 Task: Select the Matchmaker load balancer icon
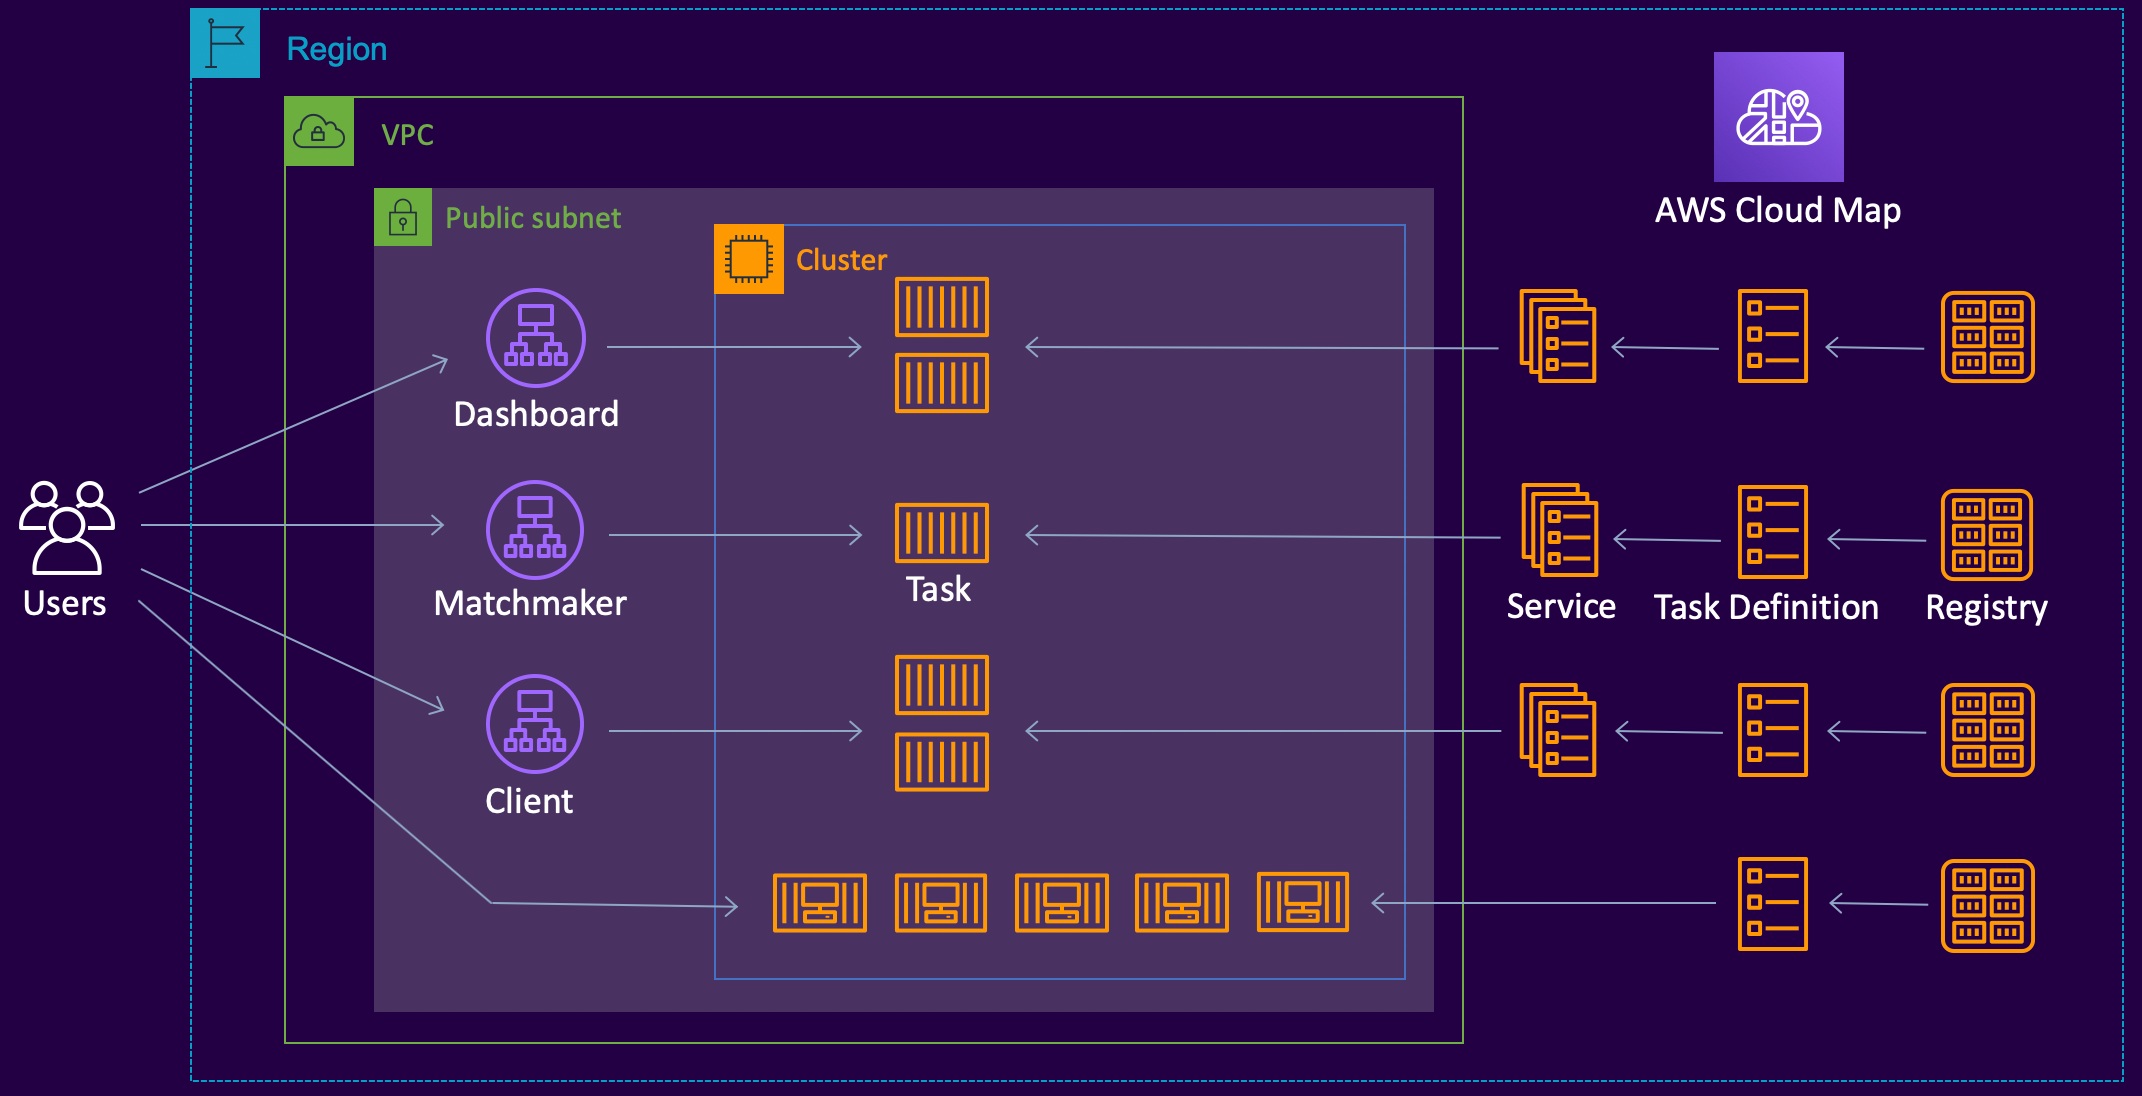(x=535, y=530)
